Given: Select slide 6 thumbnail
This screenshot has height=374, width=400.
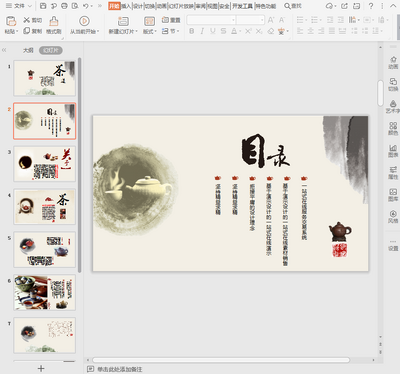Looking at the screenshot, I should 45,293.
